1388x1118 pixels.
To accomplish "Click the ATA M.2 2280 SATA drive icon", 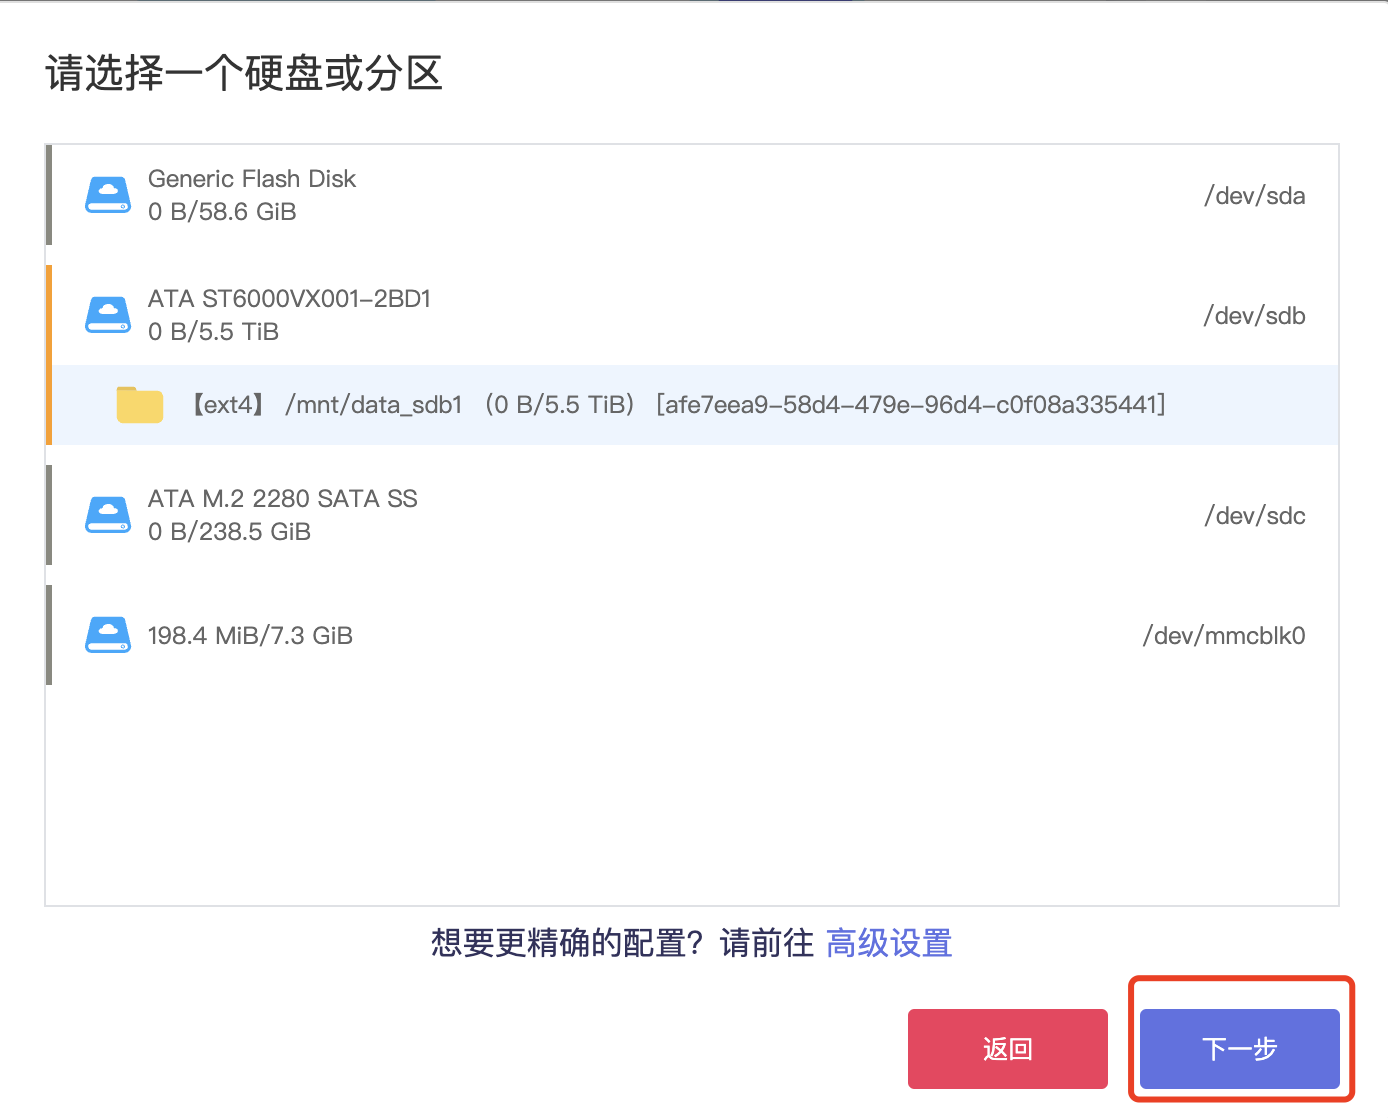I will [107, 515].
